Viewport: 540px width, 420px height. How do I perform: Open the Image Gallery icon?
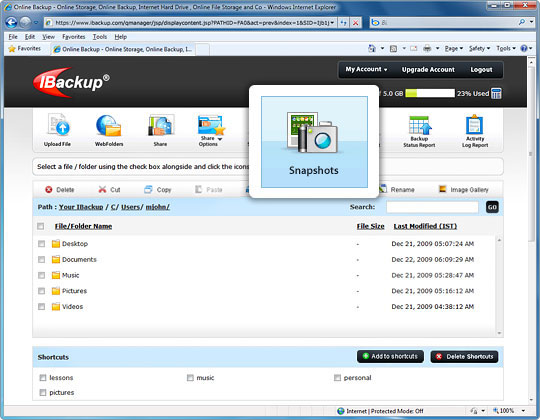[x=443, y=189]
